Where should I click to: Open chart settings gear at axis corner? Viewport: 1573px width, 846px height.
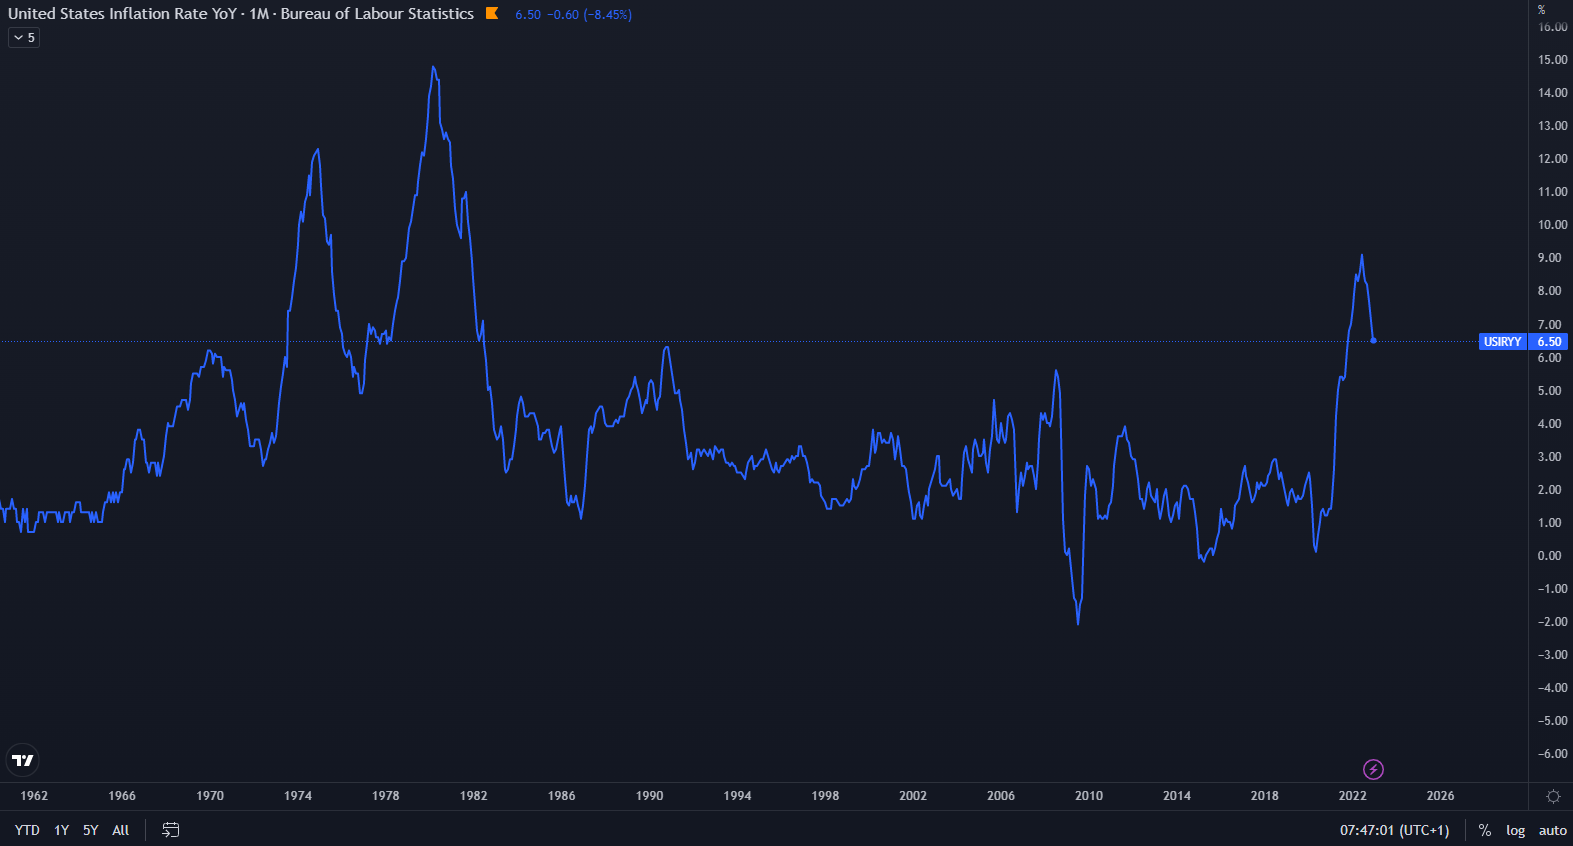point(1553,796)
